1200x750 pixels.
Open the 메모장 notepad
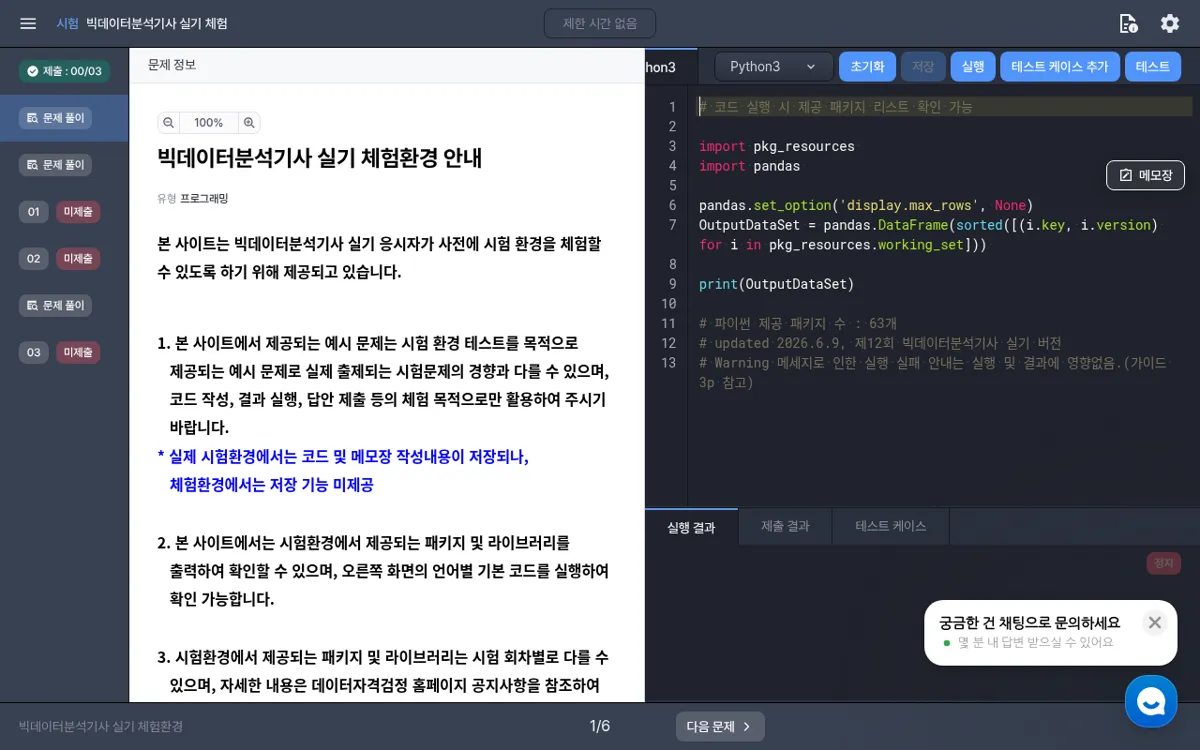(1145, 175)
